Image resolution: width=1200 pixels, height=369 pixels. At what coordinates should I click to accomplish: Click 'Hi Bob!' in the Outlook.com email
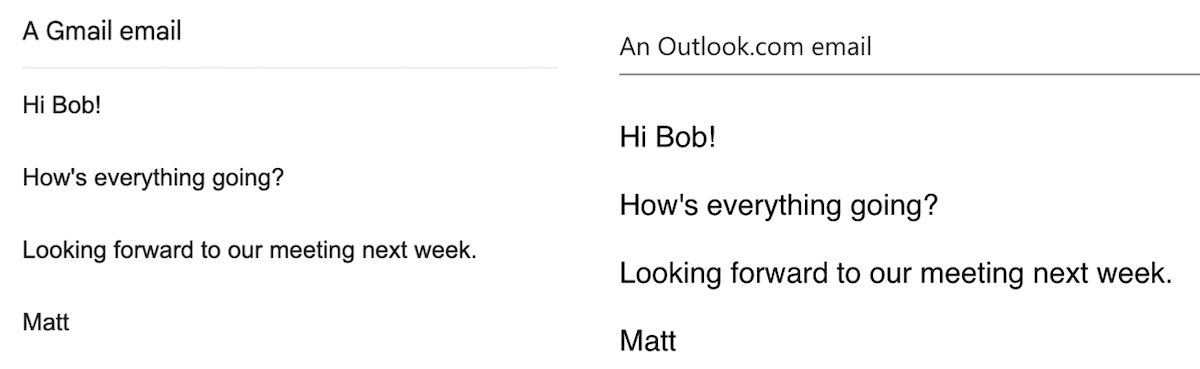tap(668, 138)
